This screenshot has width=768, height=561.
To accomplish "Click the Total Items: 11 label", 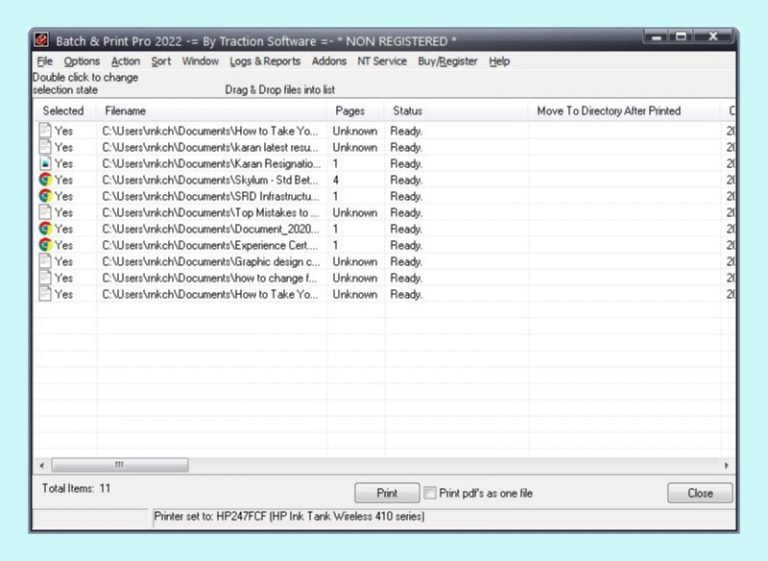I will tap(76, 488).
